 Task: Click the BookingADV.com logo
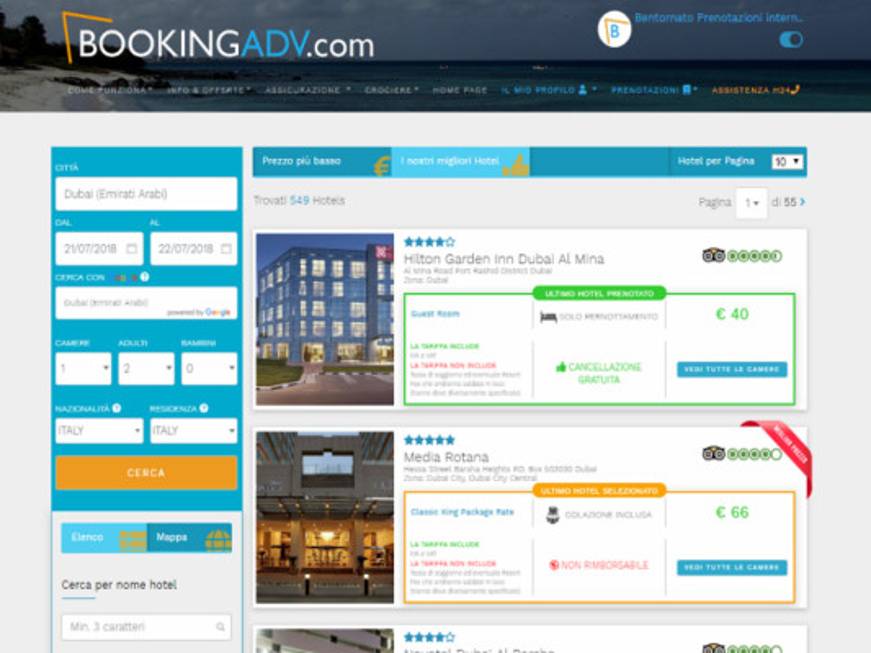pyautogui.click(x=218, y=38)
